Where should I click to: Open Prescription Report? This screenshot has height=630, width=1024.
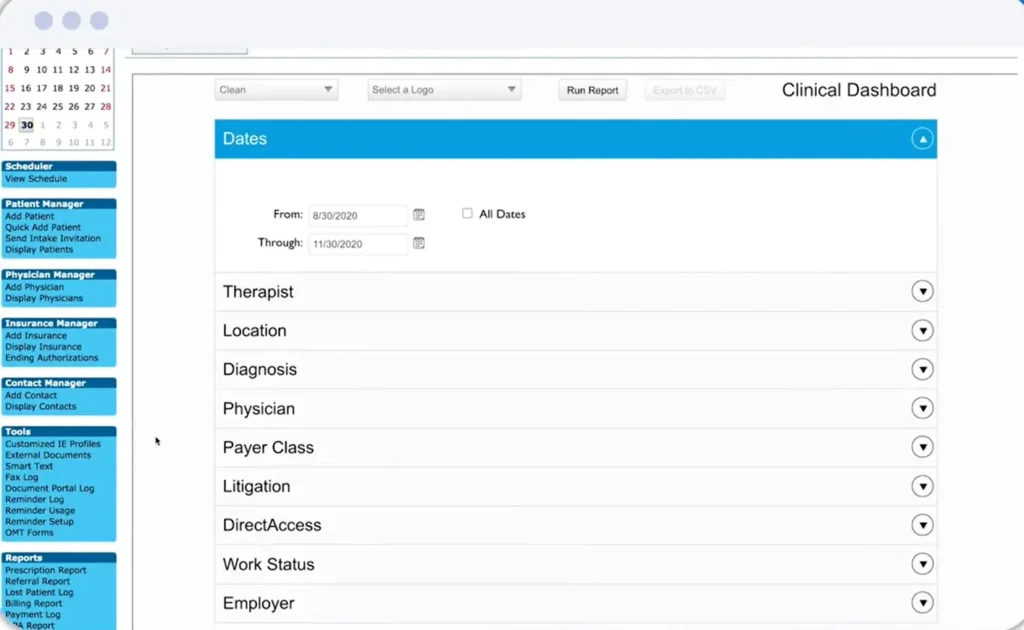[46, 570]
